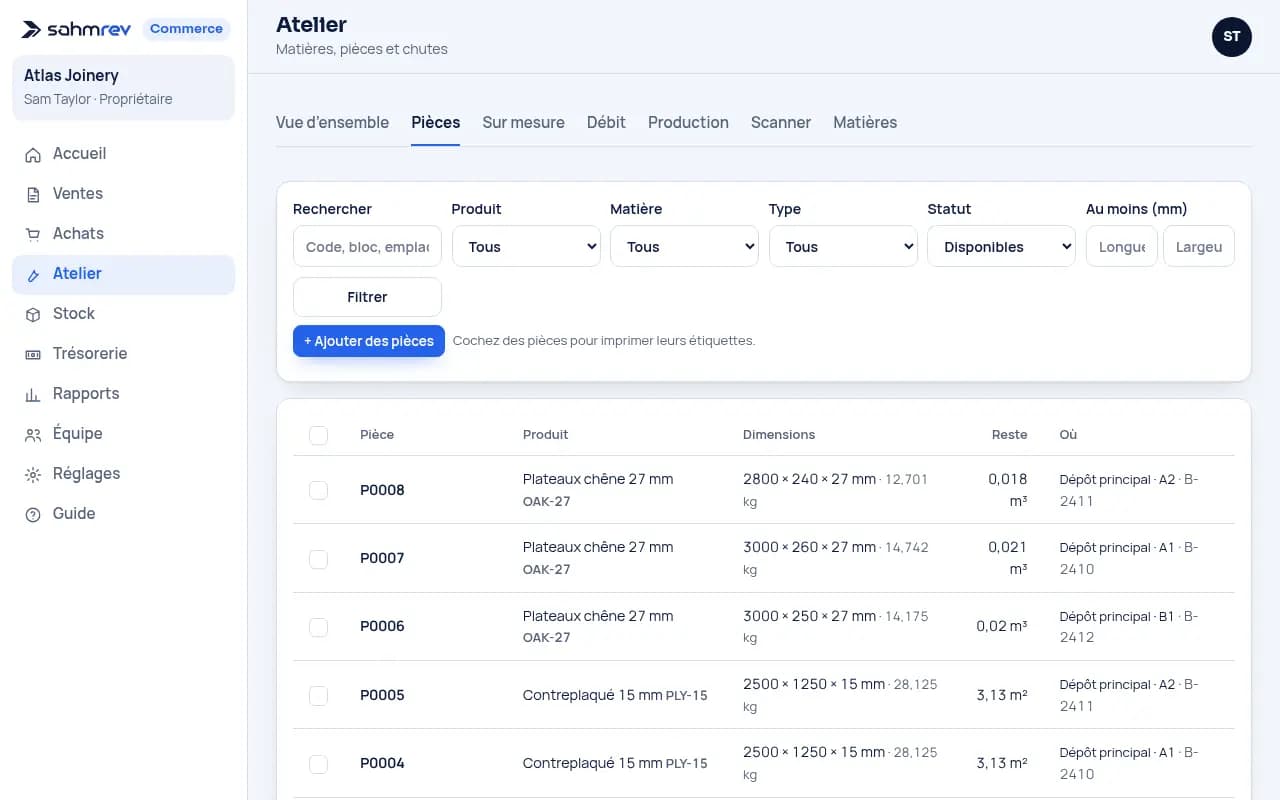
Task: Click the Stock box icon
Action: click(33, 314)
